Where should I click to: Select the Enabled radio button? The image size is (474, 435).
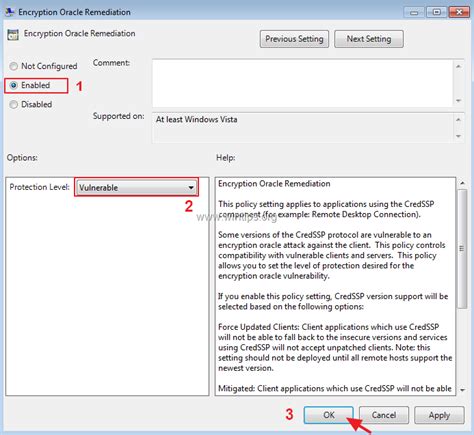coord(13,86)
